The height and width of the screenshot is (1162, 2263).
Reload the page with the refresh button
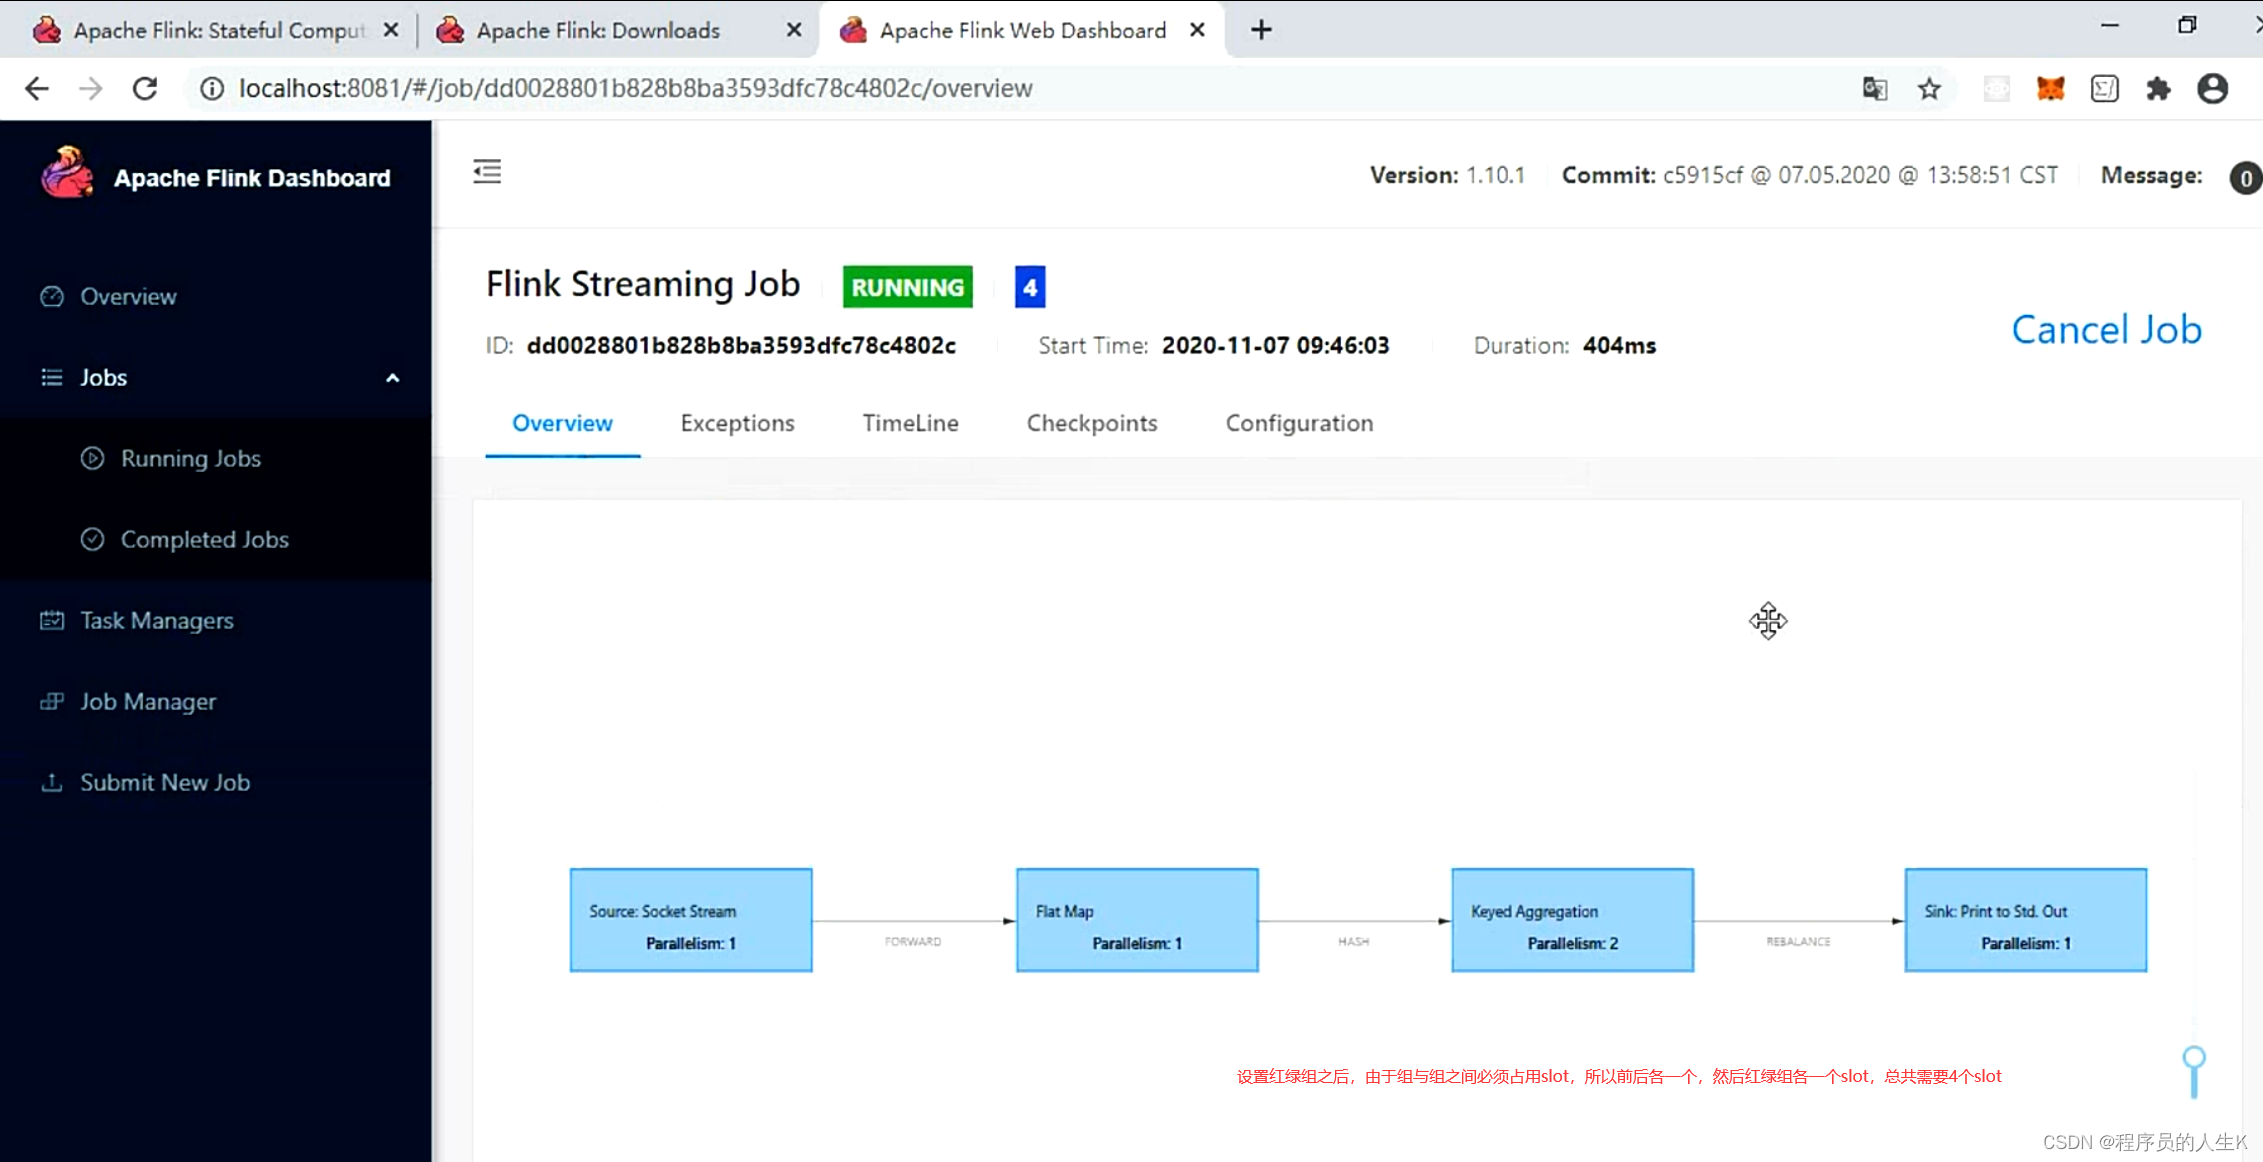click(145, 89)
